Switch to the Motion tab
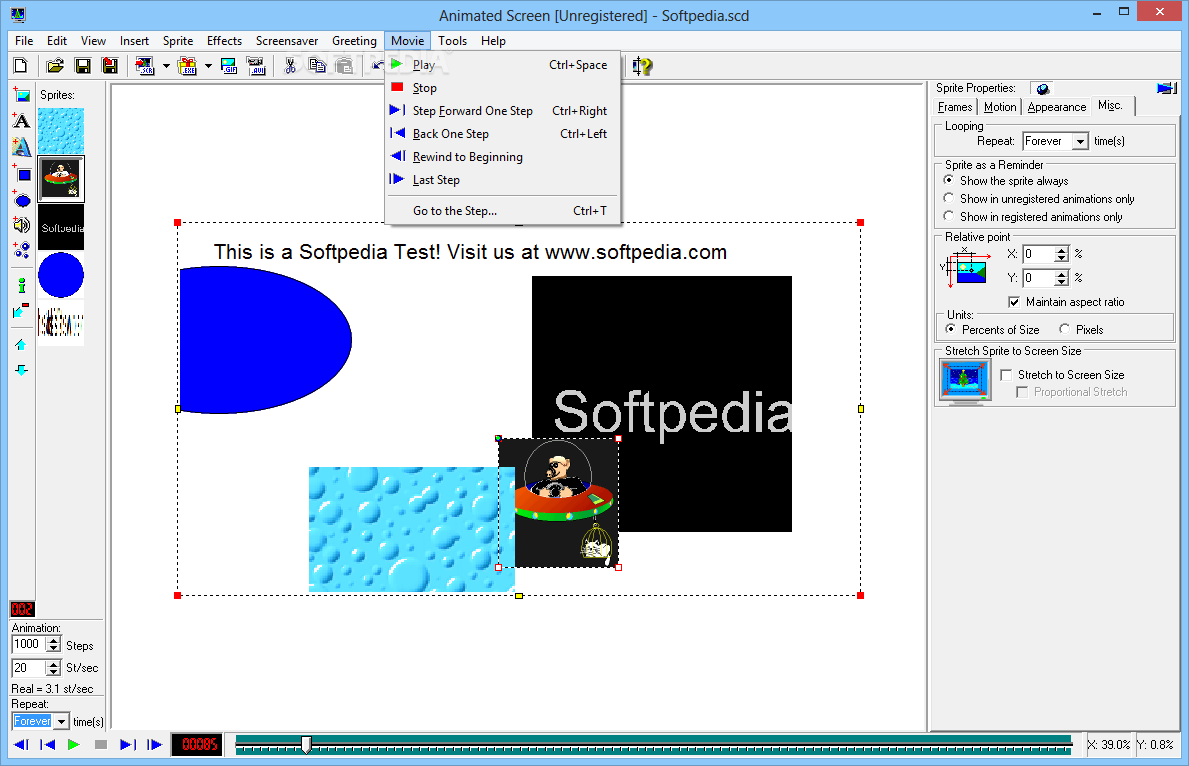Viewport: 1189px width, 766px height. coord(999,107)
